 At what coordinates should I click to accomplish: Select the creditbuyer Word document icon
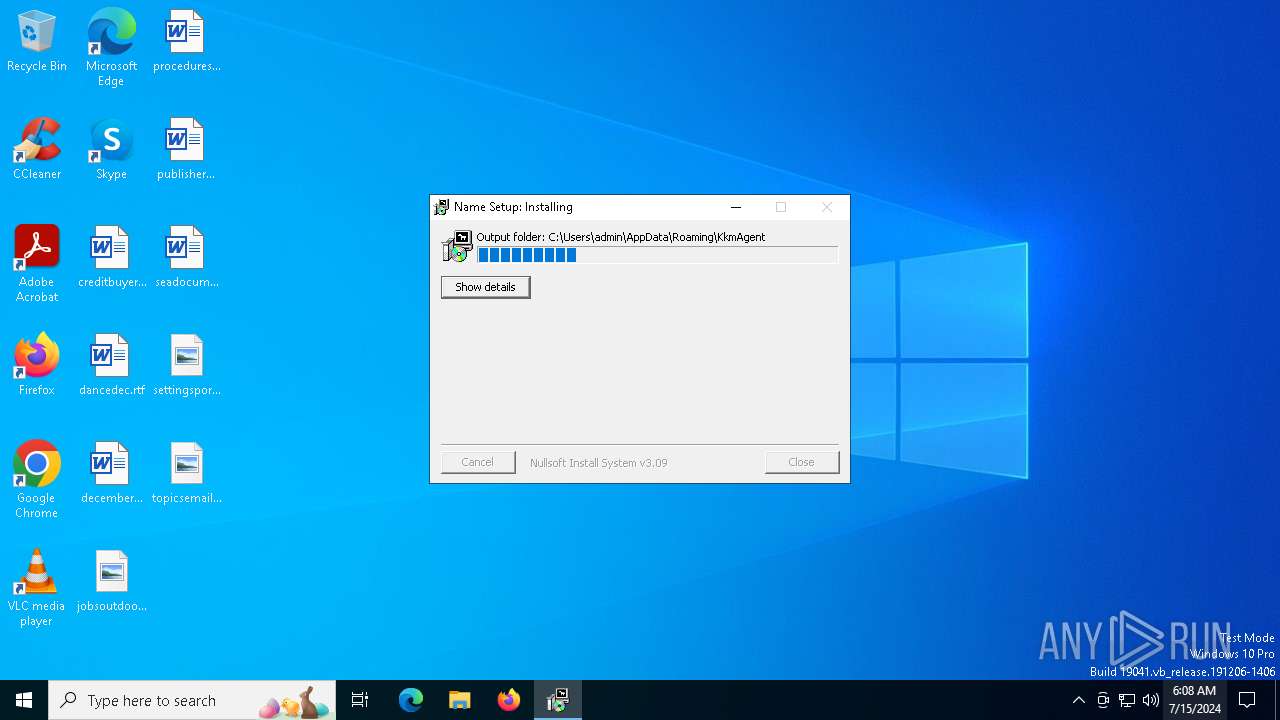(x=111, y=258)
